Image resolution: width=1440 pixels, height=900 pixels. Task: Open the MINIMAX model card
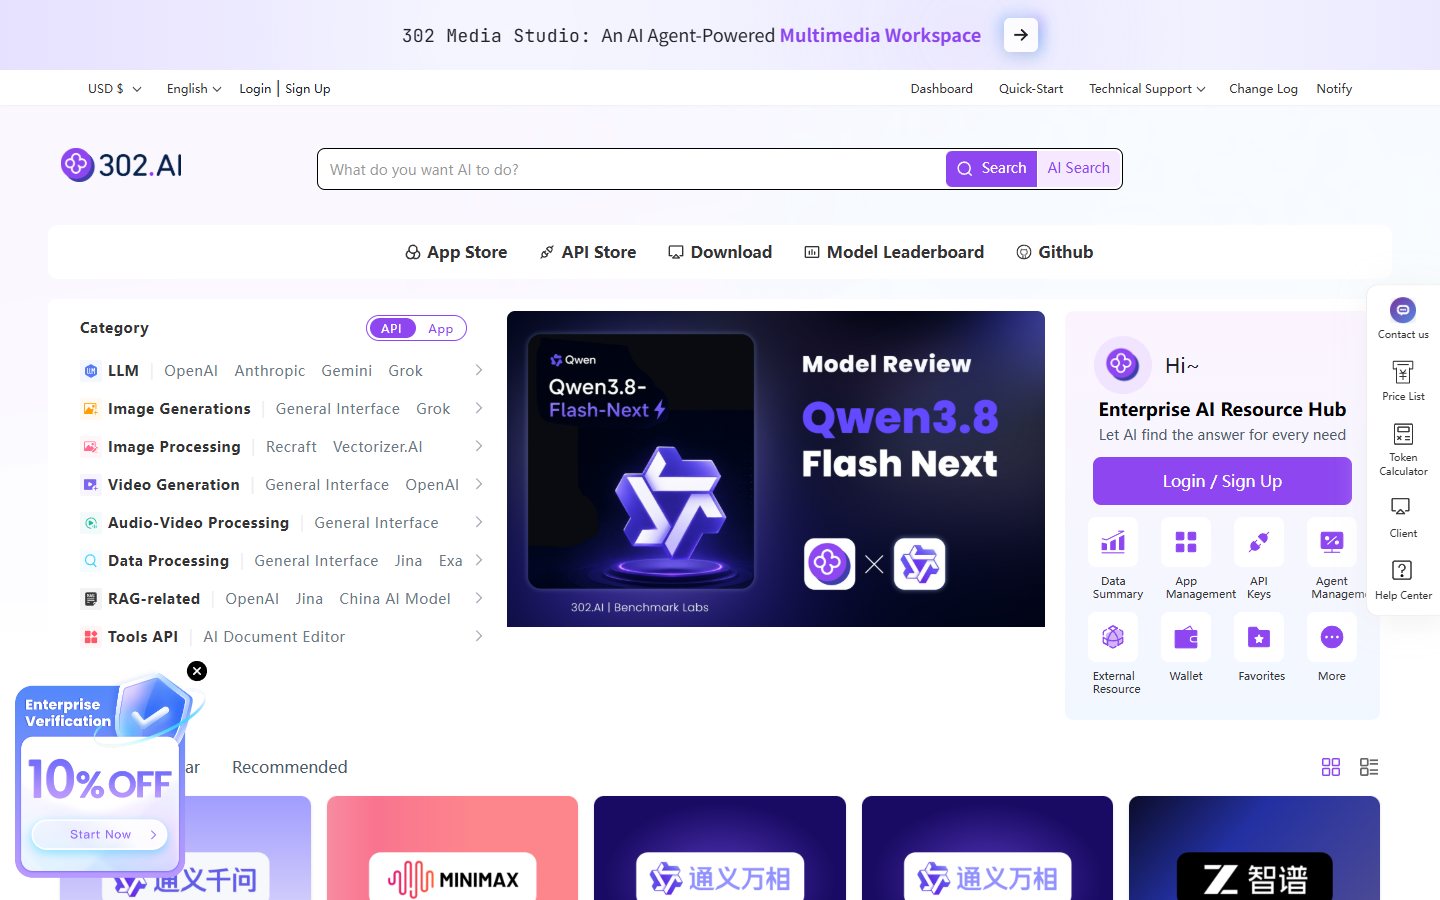[452, 848]
